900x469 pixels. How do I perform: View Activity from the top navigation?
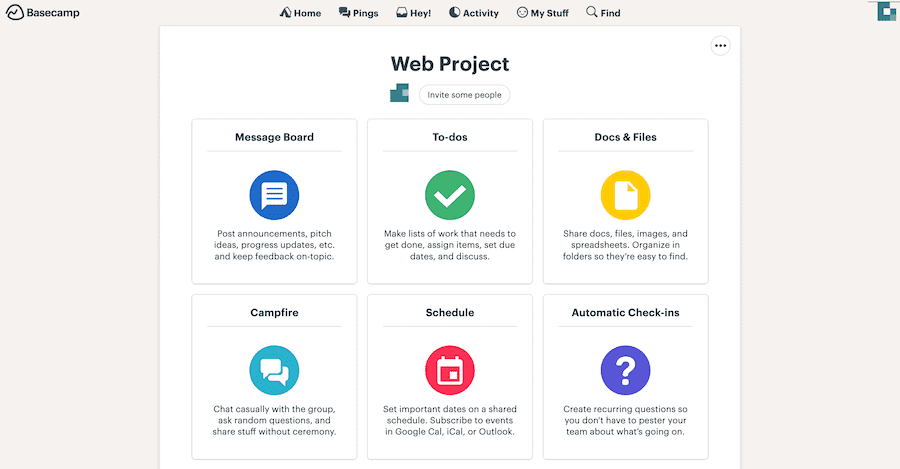(473, 13)
